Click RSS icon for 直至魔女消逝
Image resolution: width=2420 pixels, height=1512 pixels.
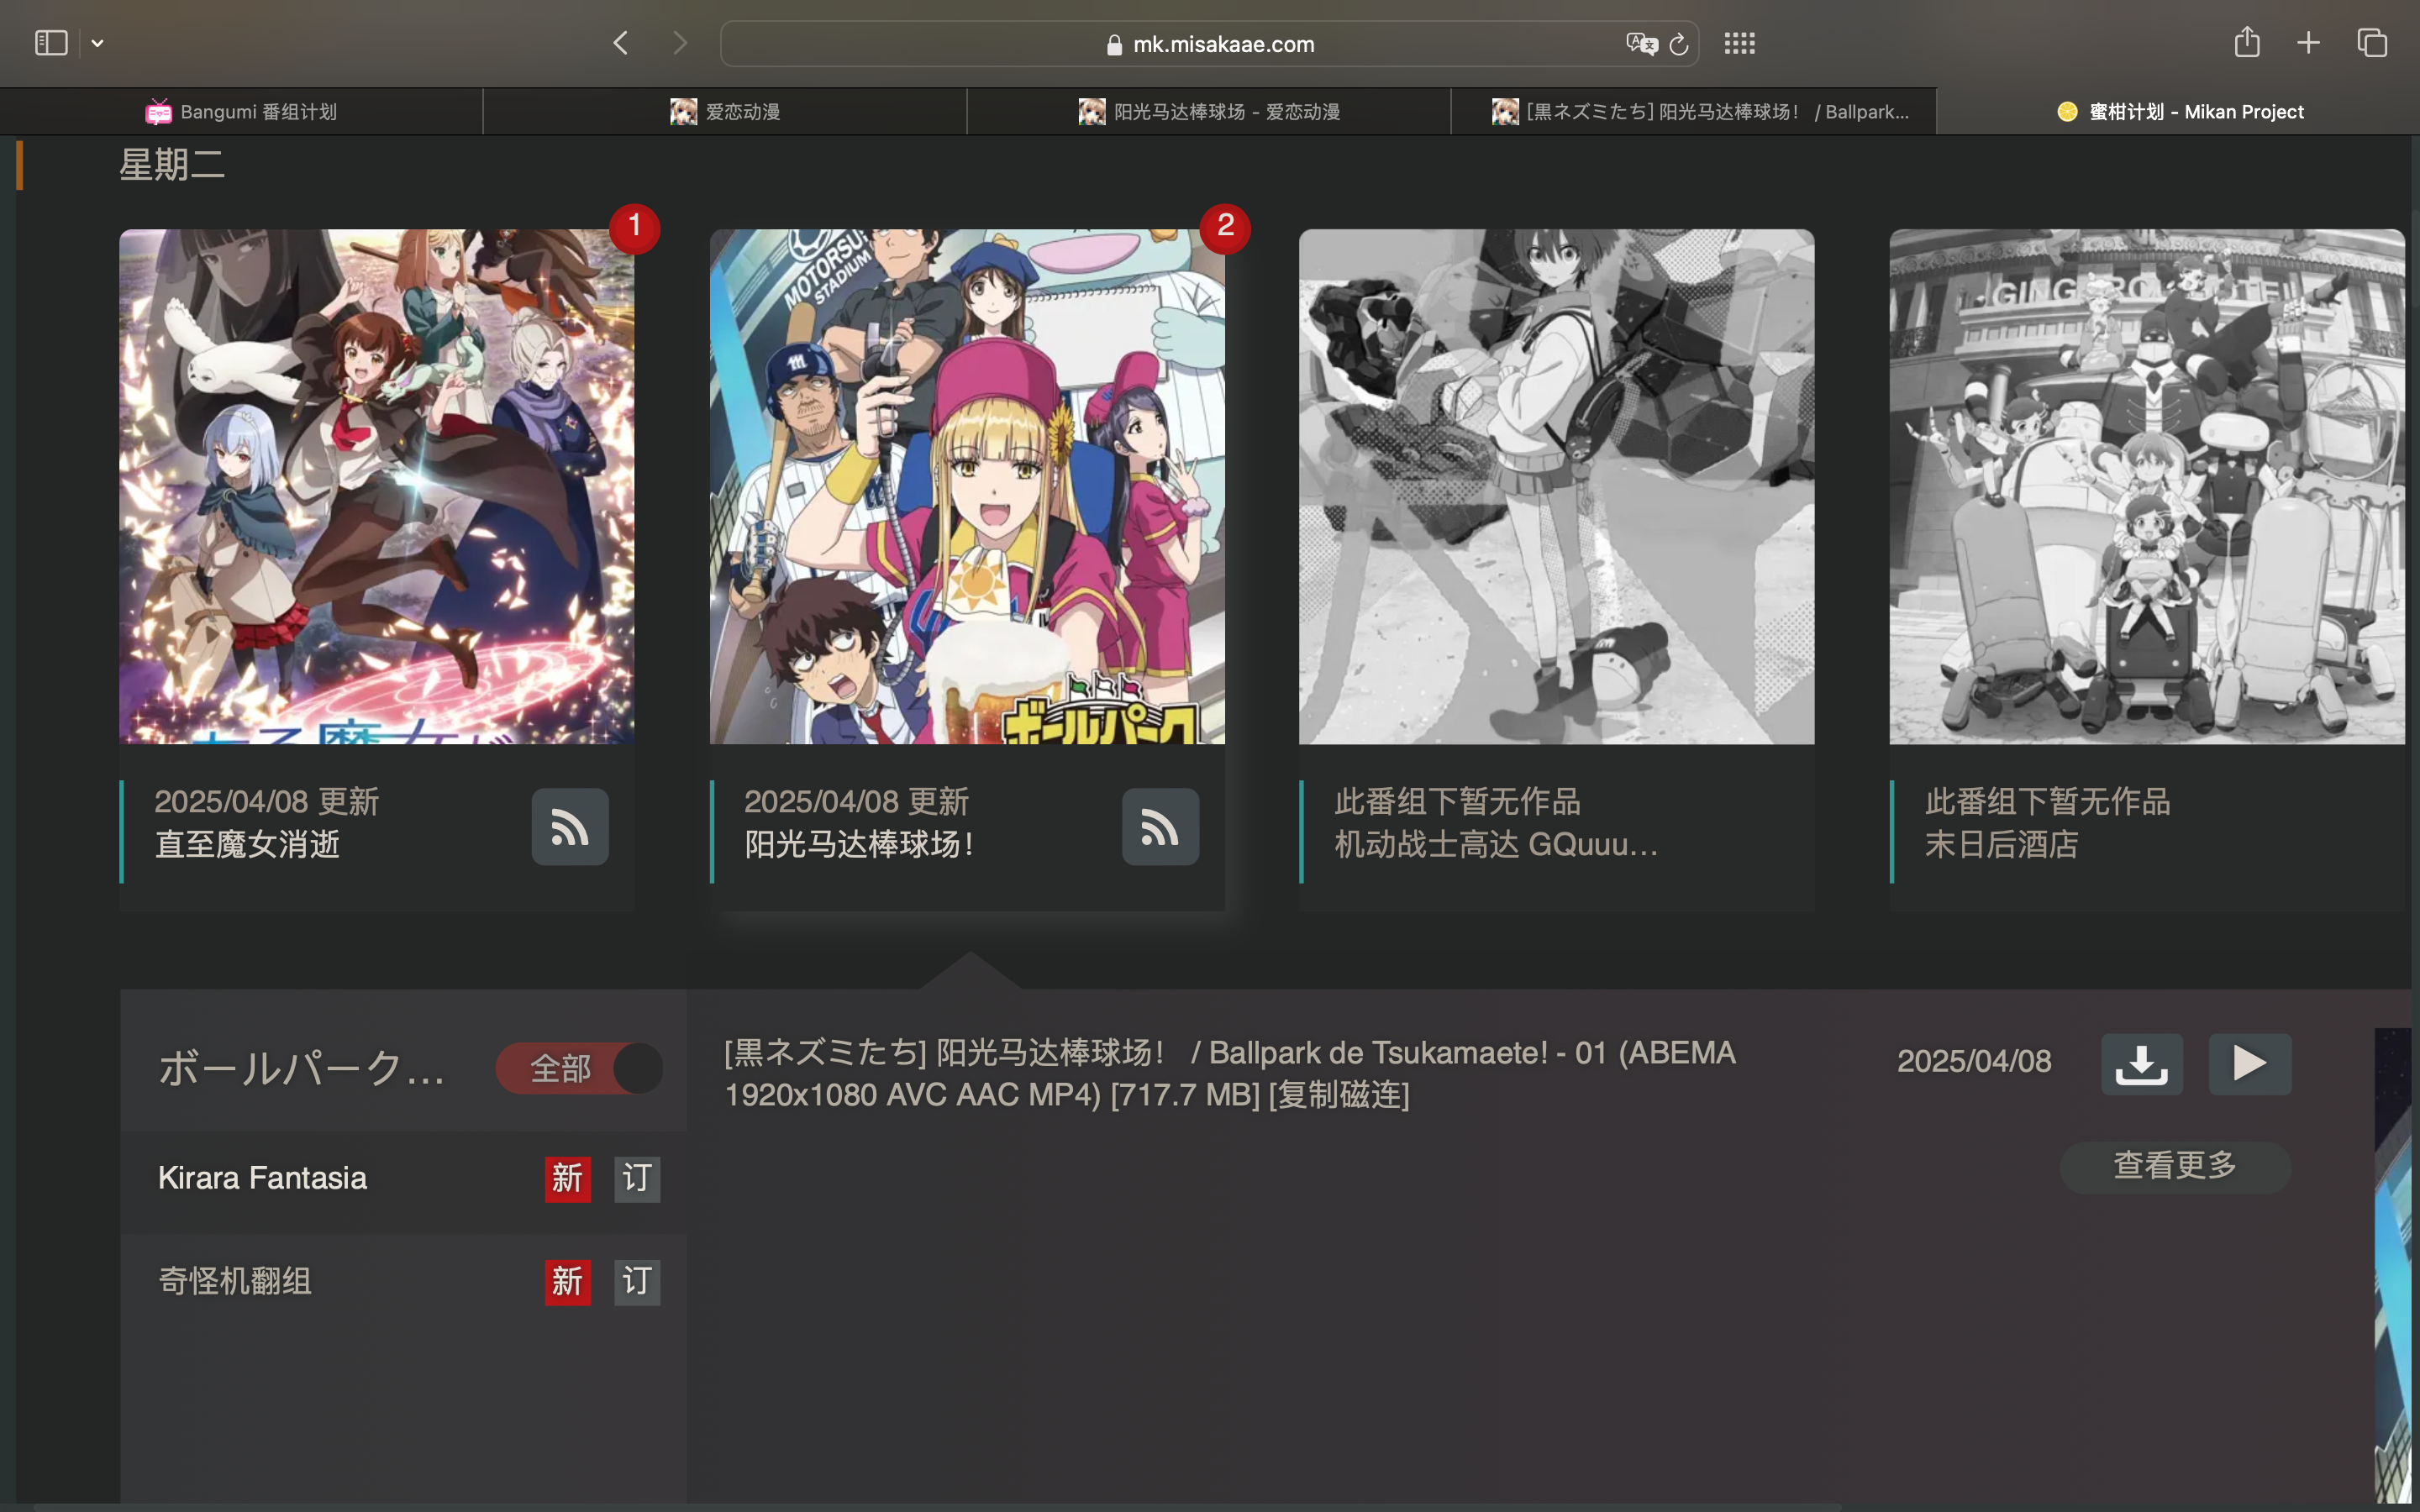pos(569,827)
